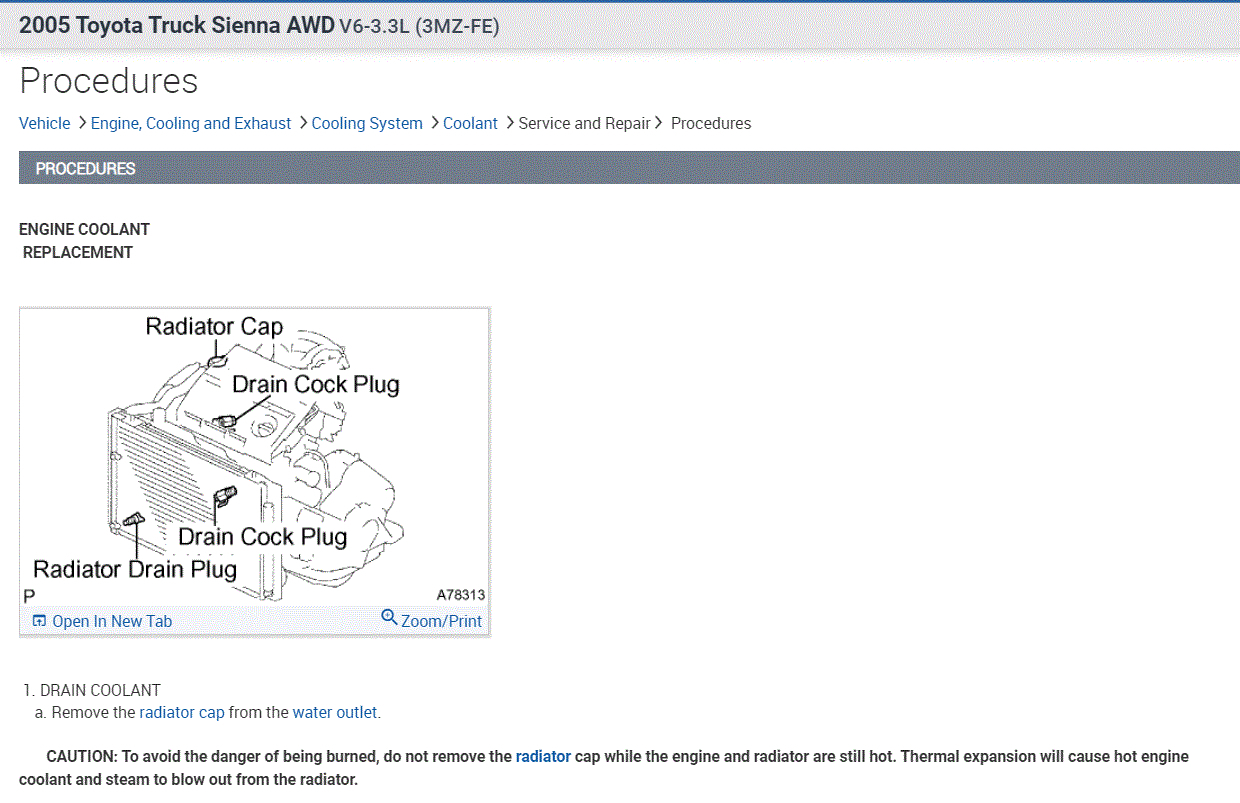Open the Zoom/Print link
This screenshot has height=803, width=1240.
[x=441, y=621]
